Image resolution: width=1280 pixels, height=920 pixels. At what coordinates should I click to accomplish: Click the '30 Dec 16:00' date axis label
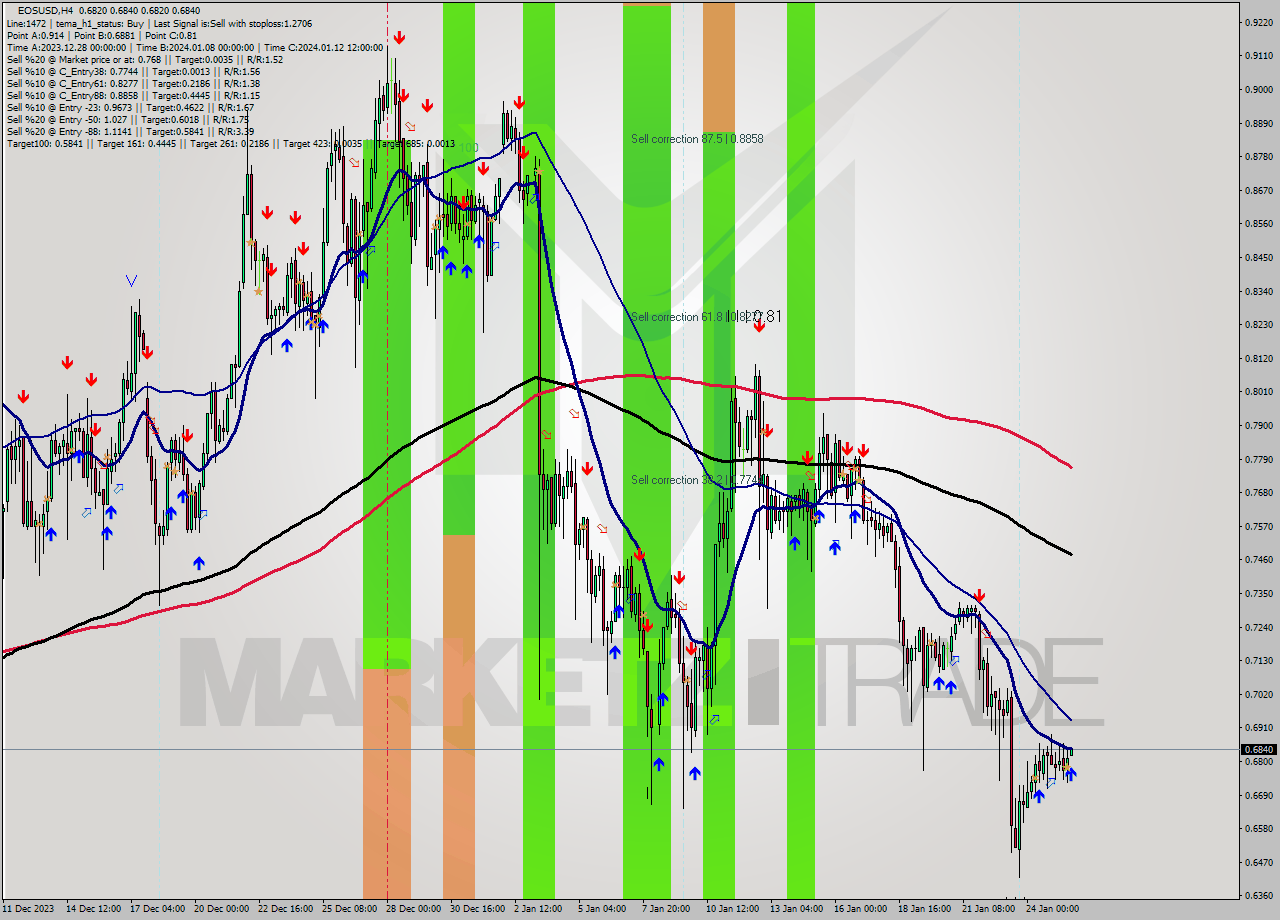tap(478, 909)
